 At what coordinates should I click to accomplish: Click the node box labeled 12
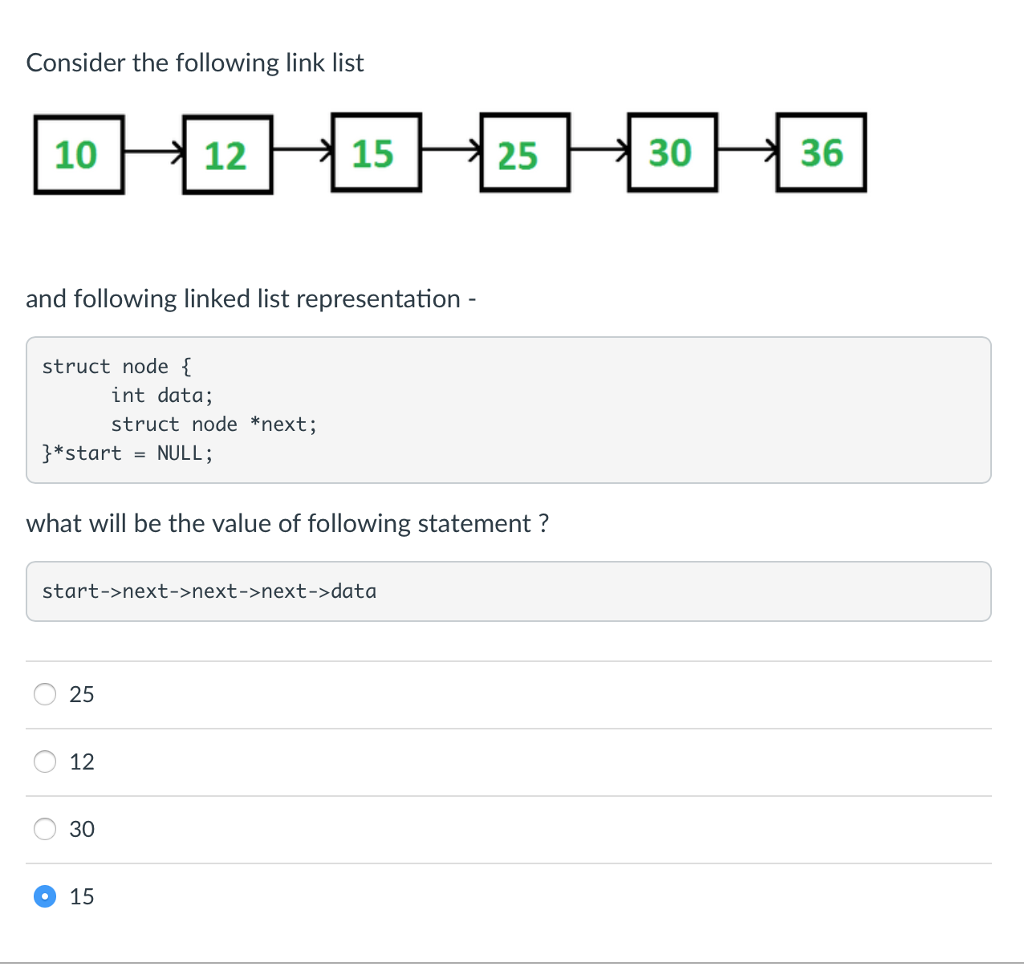pyautogui.click(x=227, y=155)
